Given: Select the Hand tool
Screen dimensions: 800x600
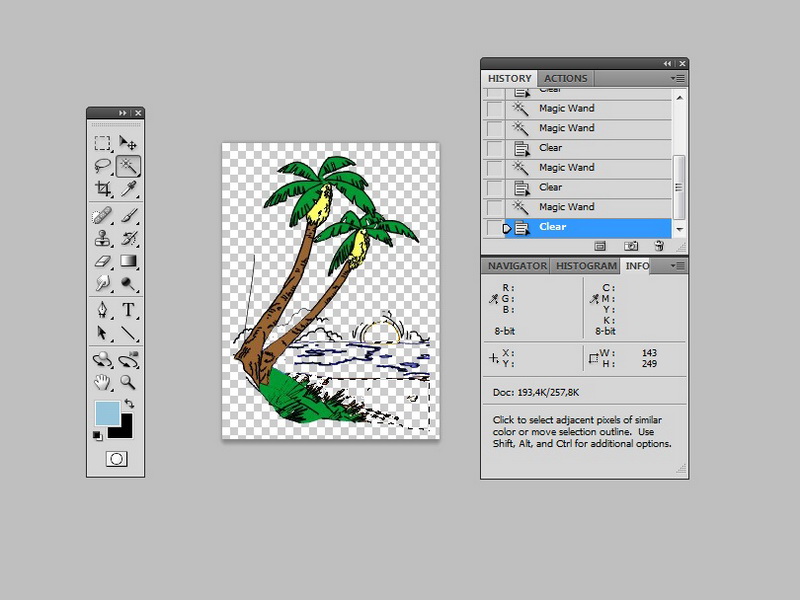Looking at the screenshot, I should coord(103,382).
